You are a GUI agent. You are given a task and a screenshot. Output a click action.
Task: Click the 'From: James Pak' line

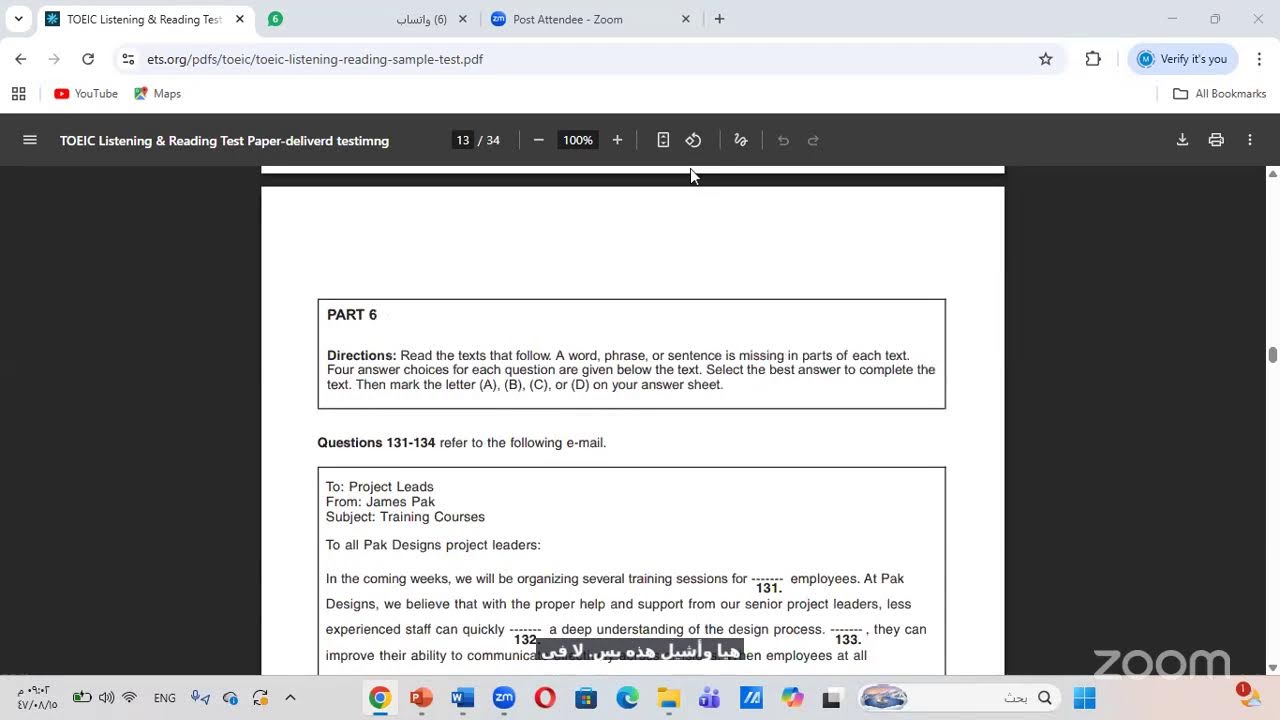[380, 502]
